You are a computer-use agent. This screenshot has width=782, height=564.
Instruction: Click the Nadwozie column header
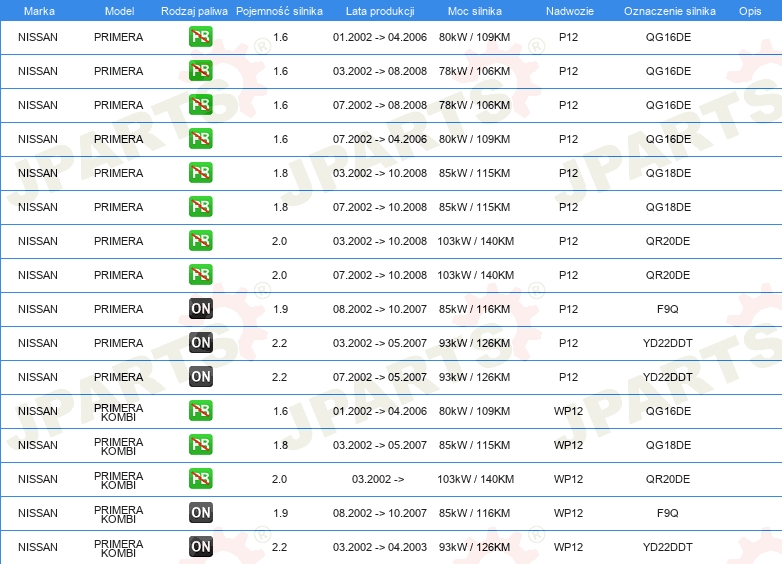(x=570, y=11)
